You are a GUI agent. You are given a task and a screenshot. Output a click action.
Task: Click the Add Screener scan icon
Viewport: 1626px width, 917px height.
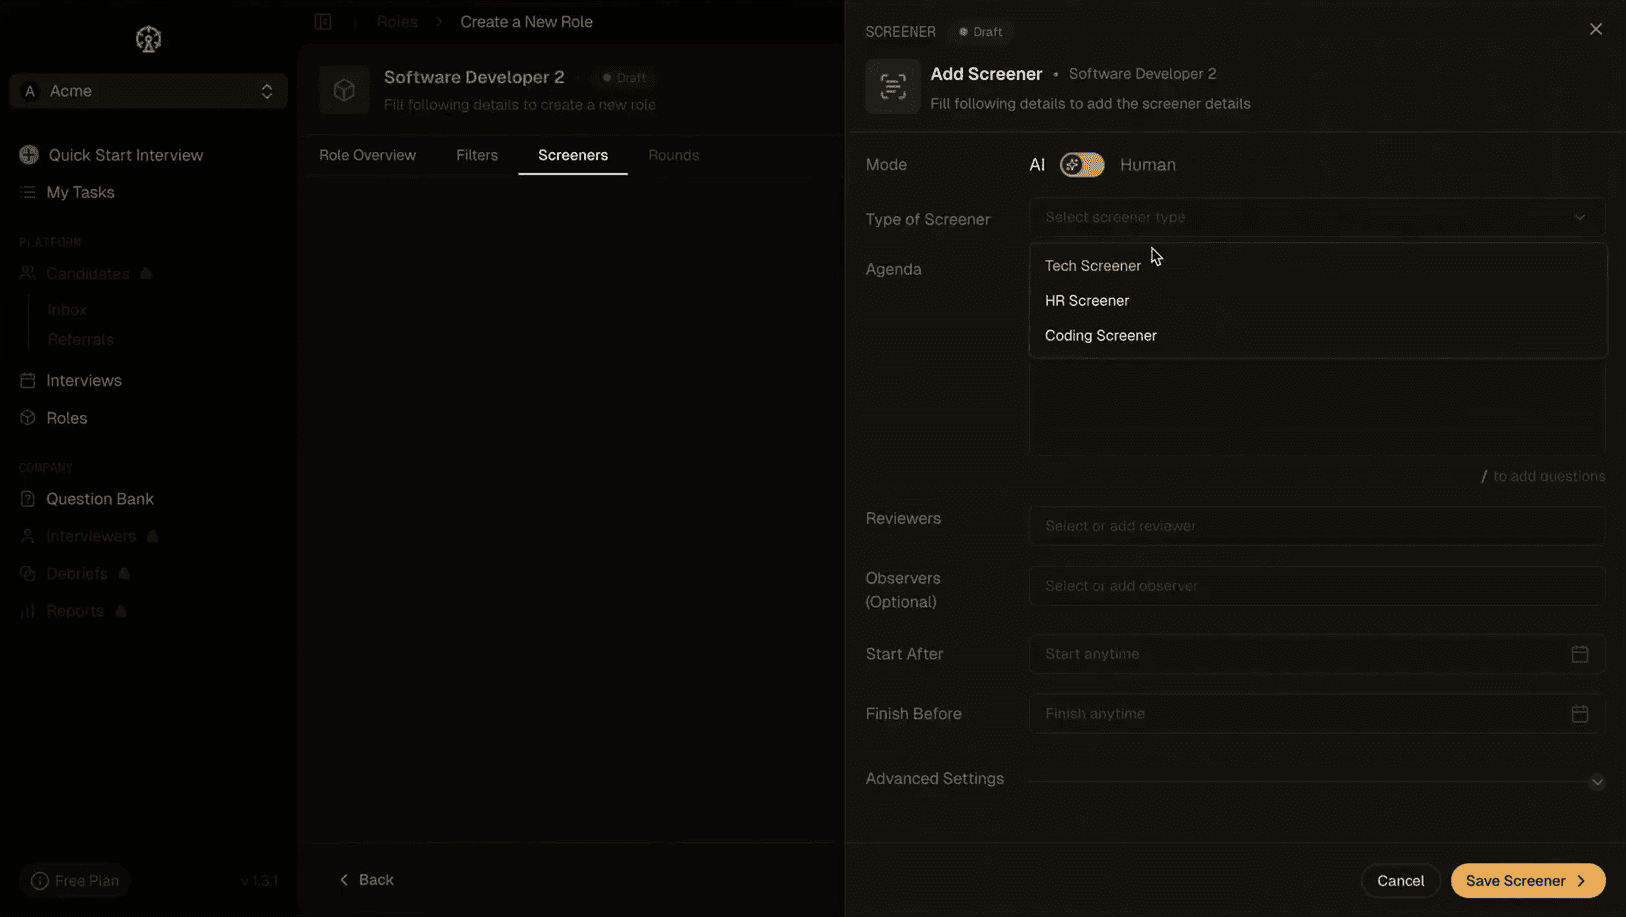click(x=893, y=87)
